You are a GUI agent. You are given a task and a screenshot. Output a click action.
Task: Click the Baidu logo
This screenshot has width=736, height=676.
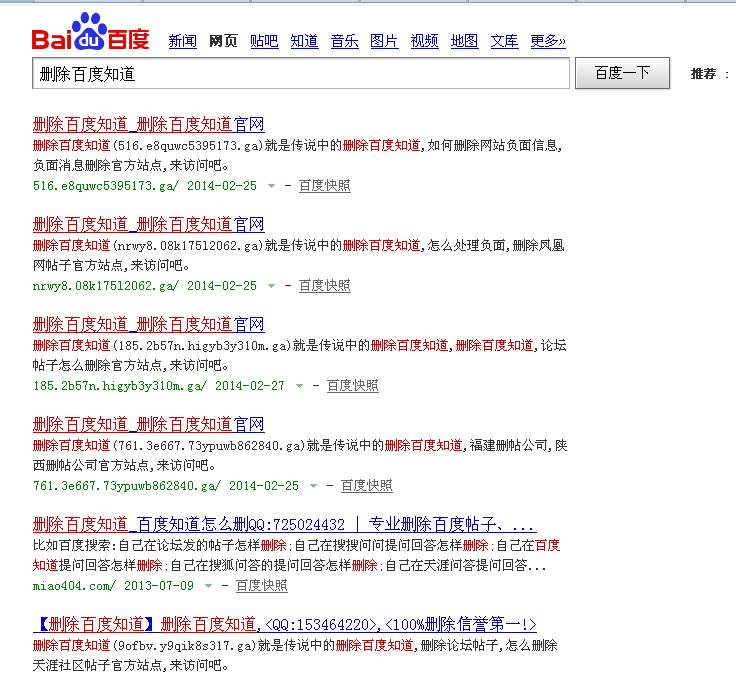[91, 32]
